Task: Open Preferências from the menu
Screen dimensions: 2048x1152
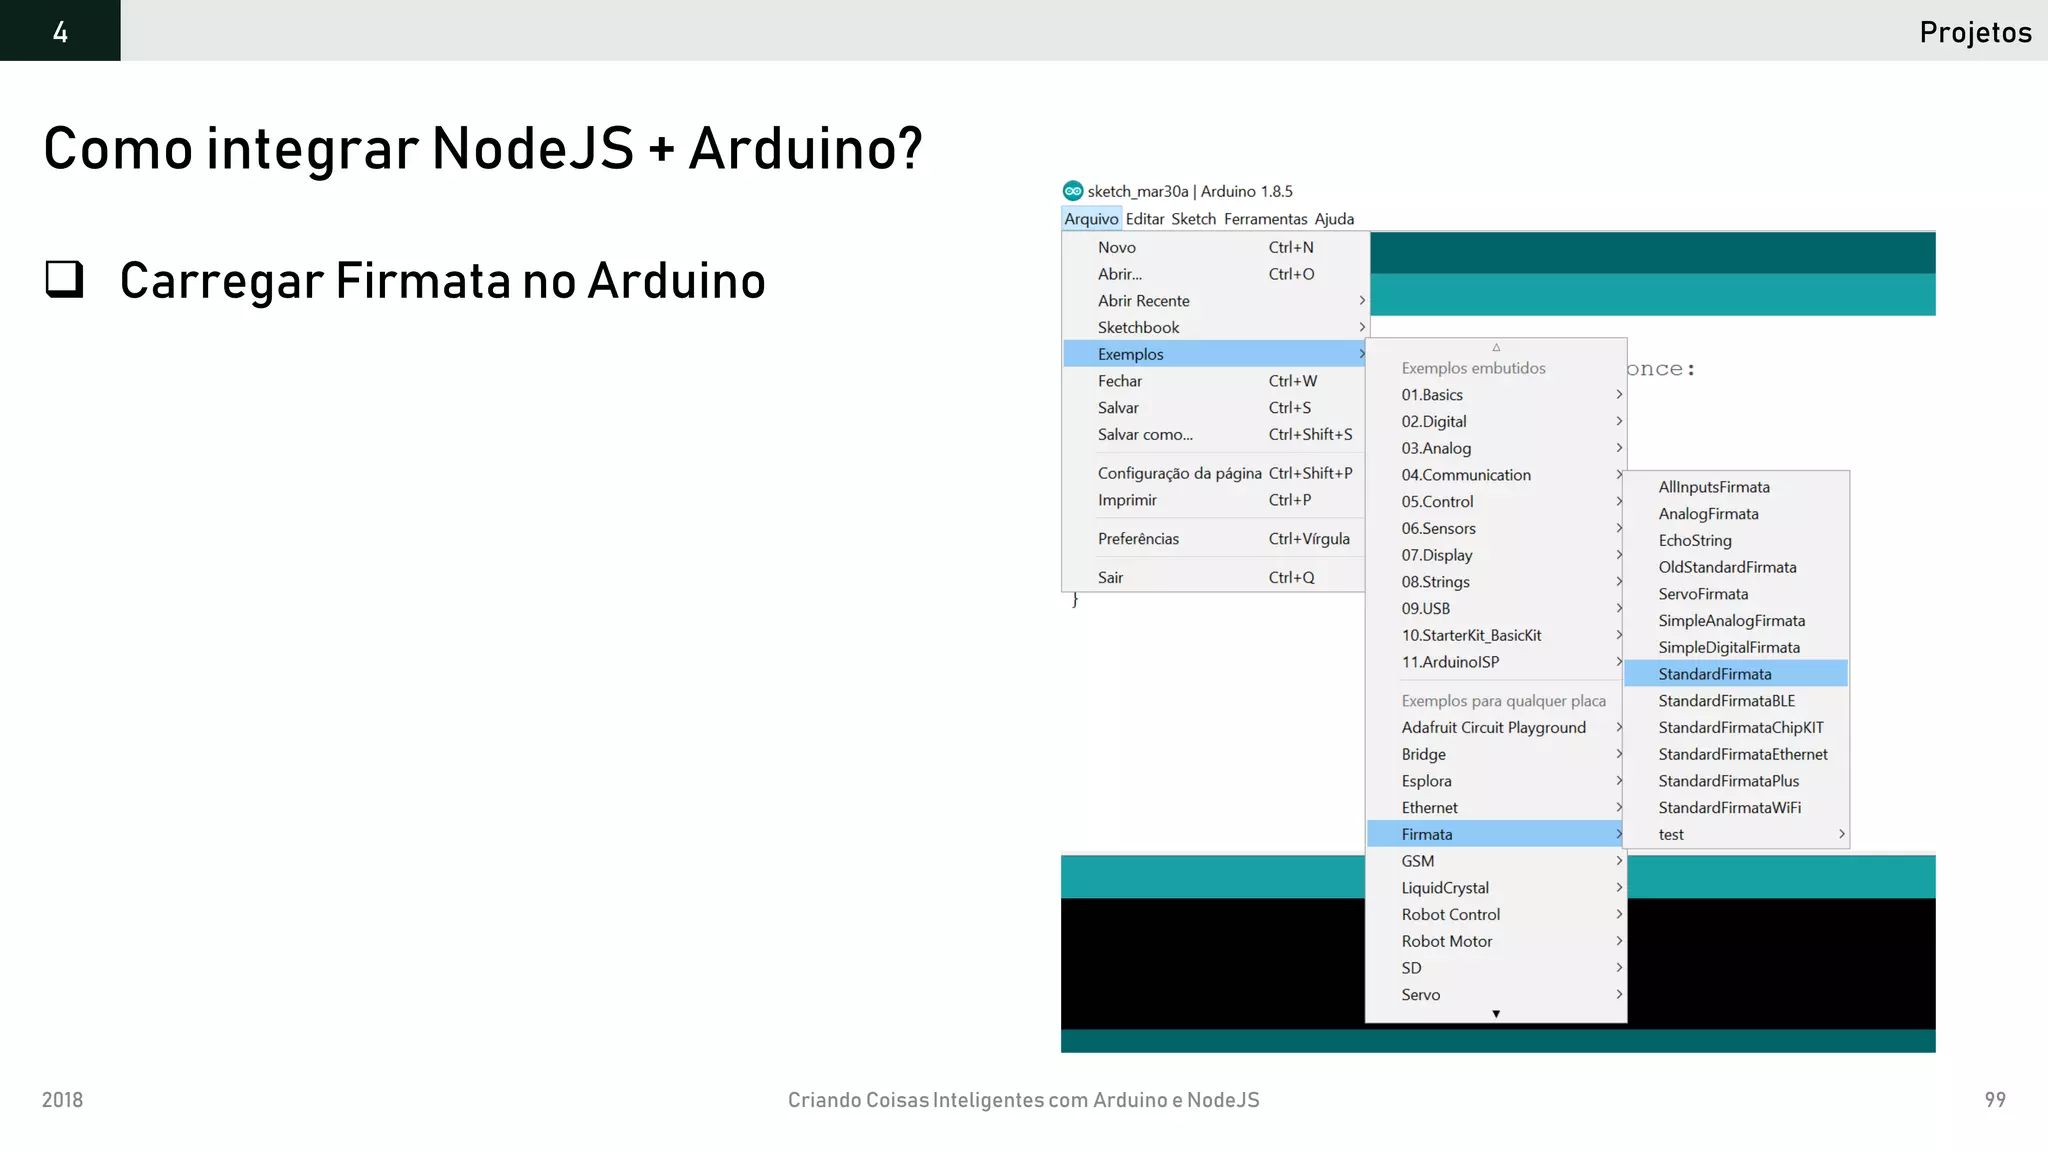Action: tap(1215, 539)
